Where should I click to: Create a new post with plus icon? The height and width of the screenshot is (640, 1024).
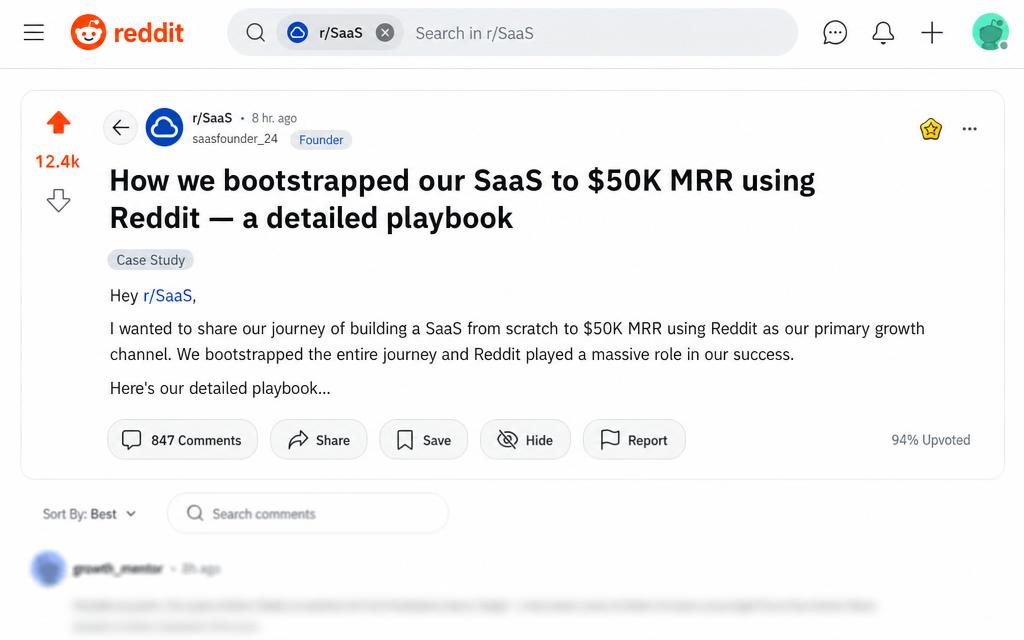click(932, 33)
